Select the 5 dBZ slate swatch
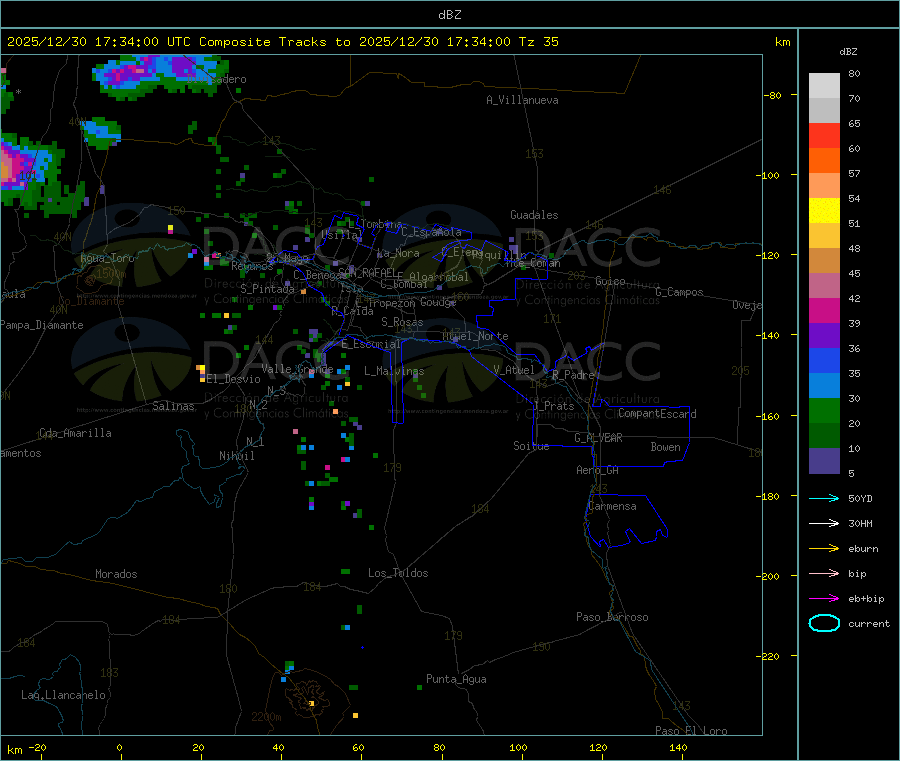 point(824,461)
